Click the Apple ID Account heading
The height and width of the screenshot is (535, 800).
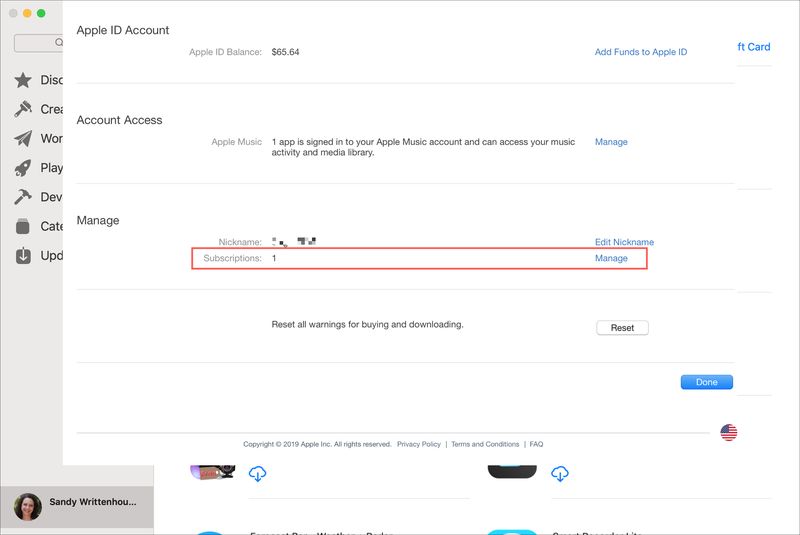click(x=122, y=30)
